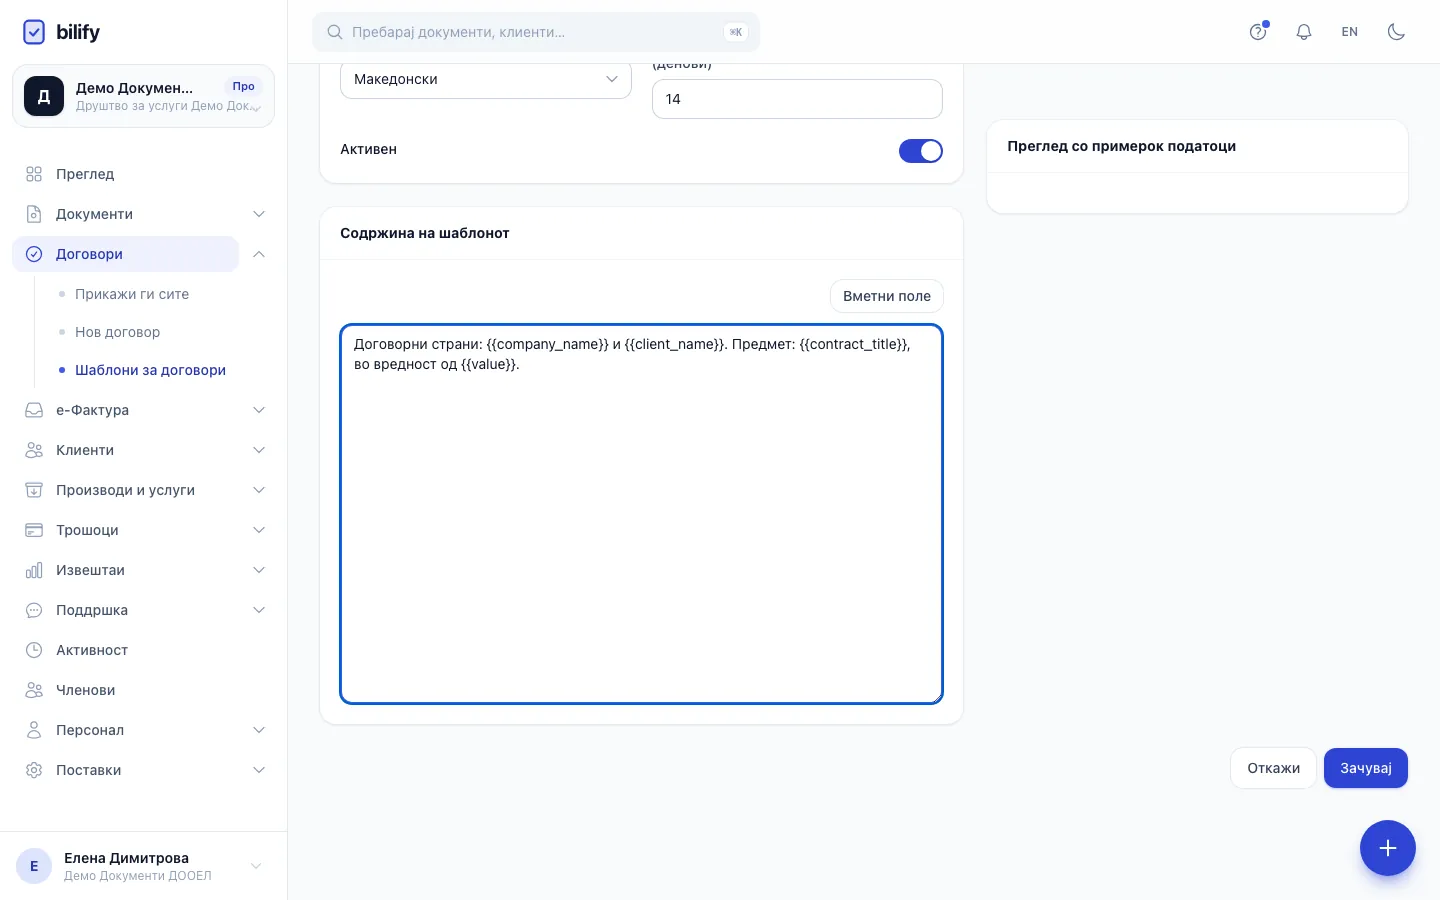
Task: Click the Откажи cancel button
Action: (1273, 768)
